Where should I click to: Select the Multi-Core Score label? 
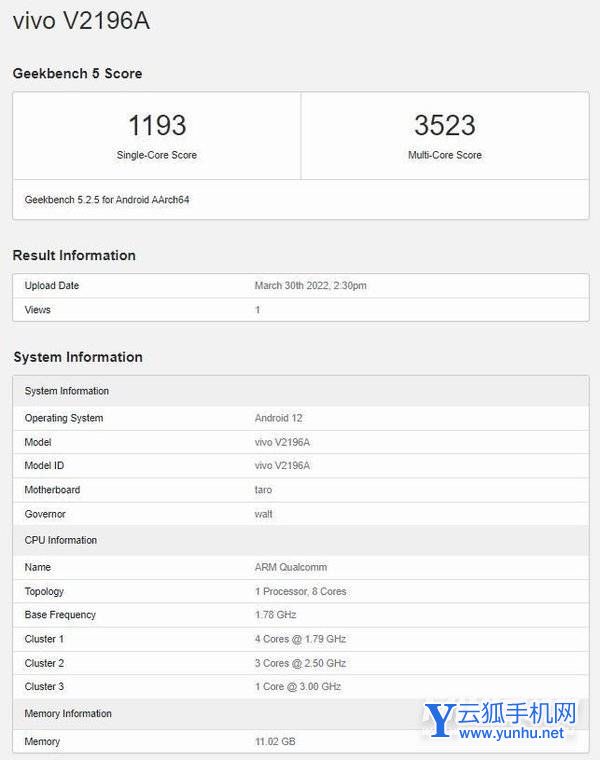pos(445,155)
